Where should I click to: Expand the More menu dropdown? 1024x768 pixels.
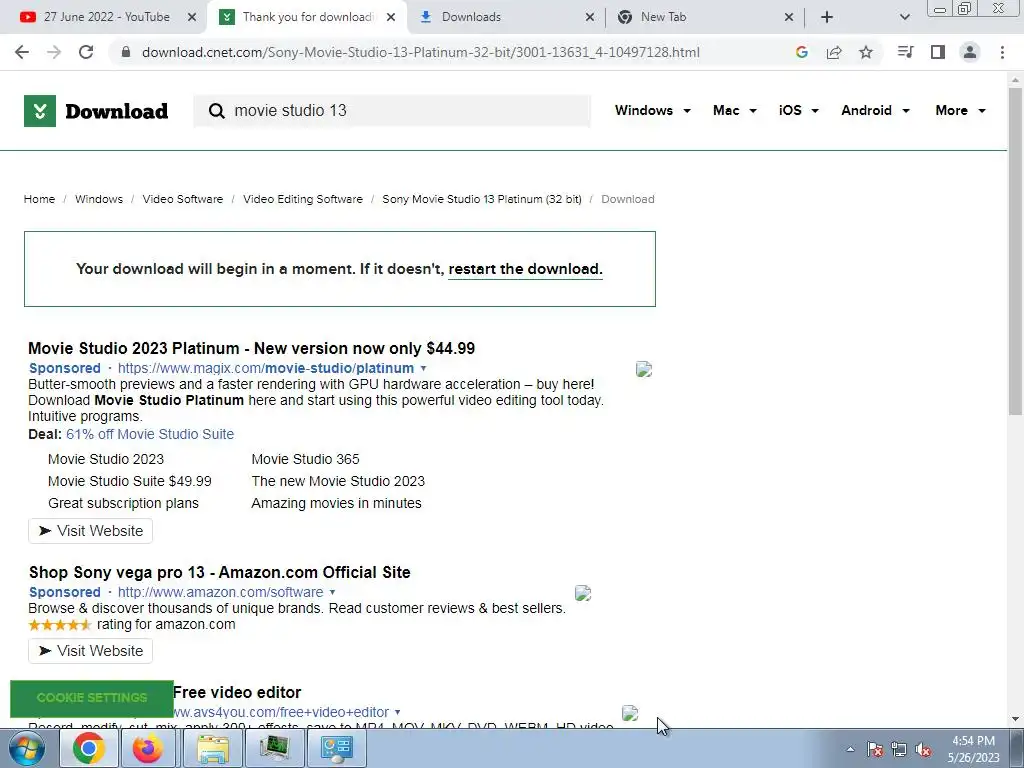pos(960,110)
